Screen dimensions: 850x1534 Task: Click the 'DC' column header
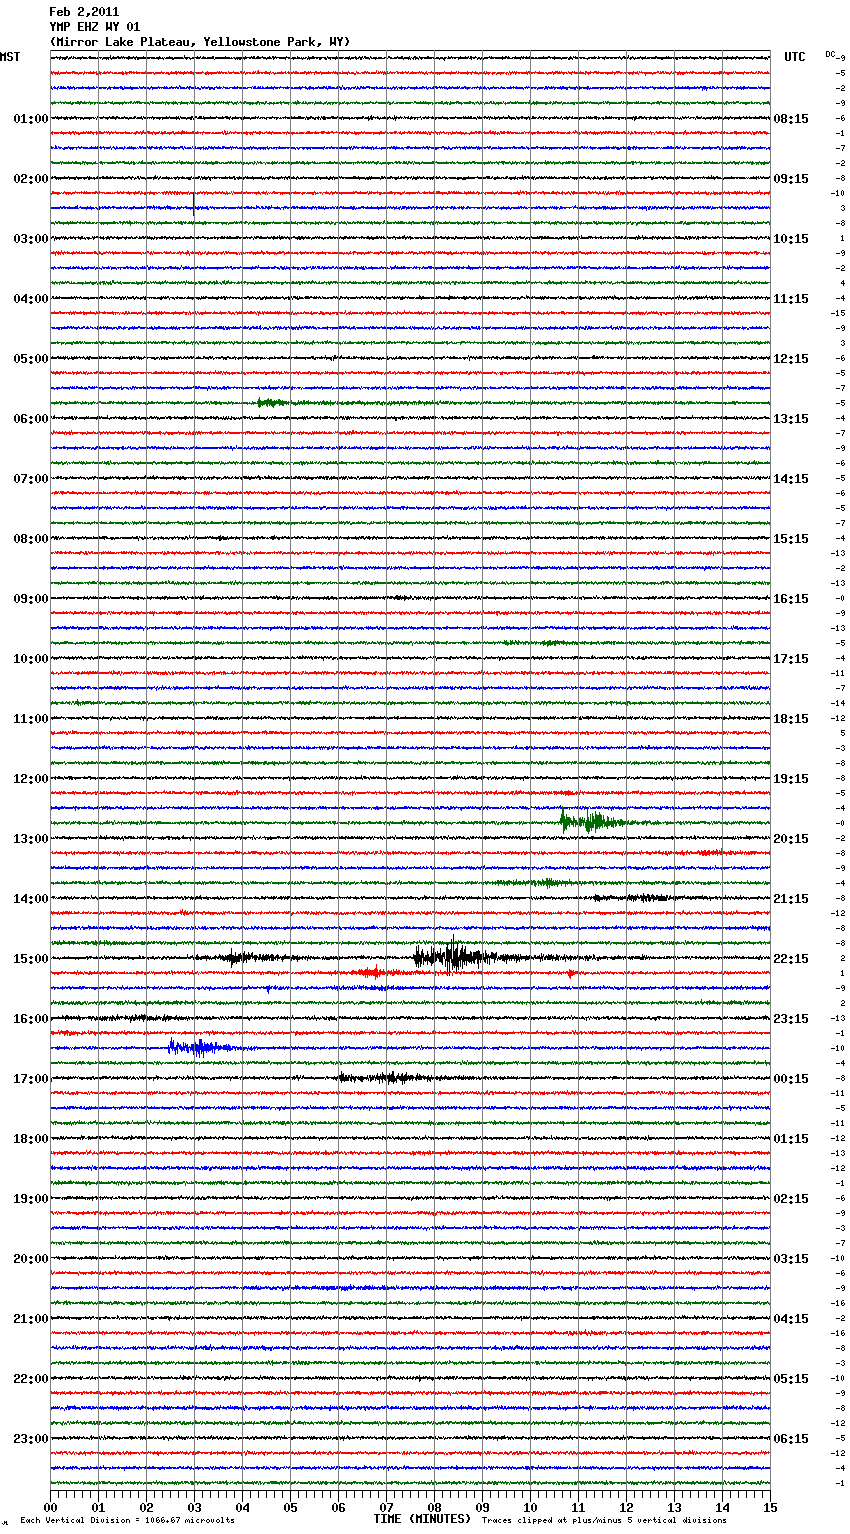[830, 54]
